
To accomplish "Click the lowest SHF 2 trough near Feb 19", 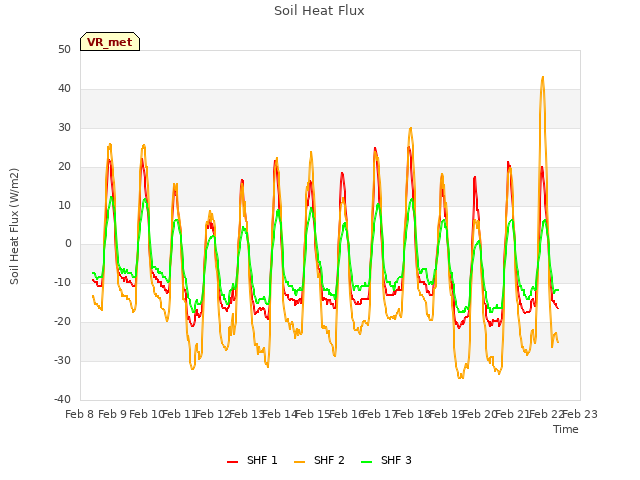I will point(461,378).
